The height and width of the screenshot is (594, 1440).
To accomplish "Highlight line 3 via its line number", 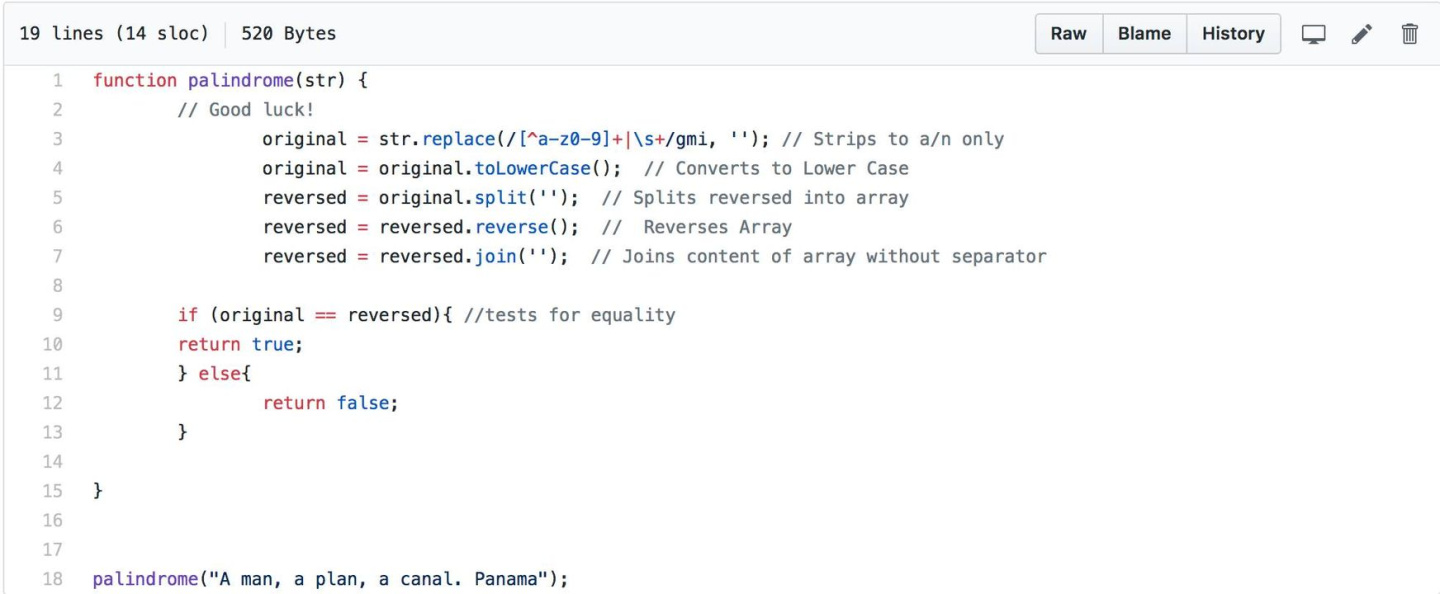I will pyautogui.click(x=57, y=139).
